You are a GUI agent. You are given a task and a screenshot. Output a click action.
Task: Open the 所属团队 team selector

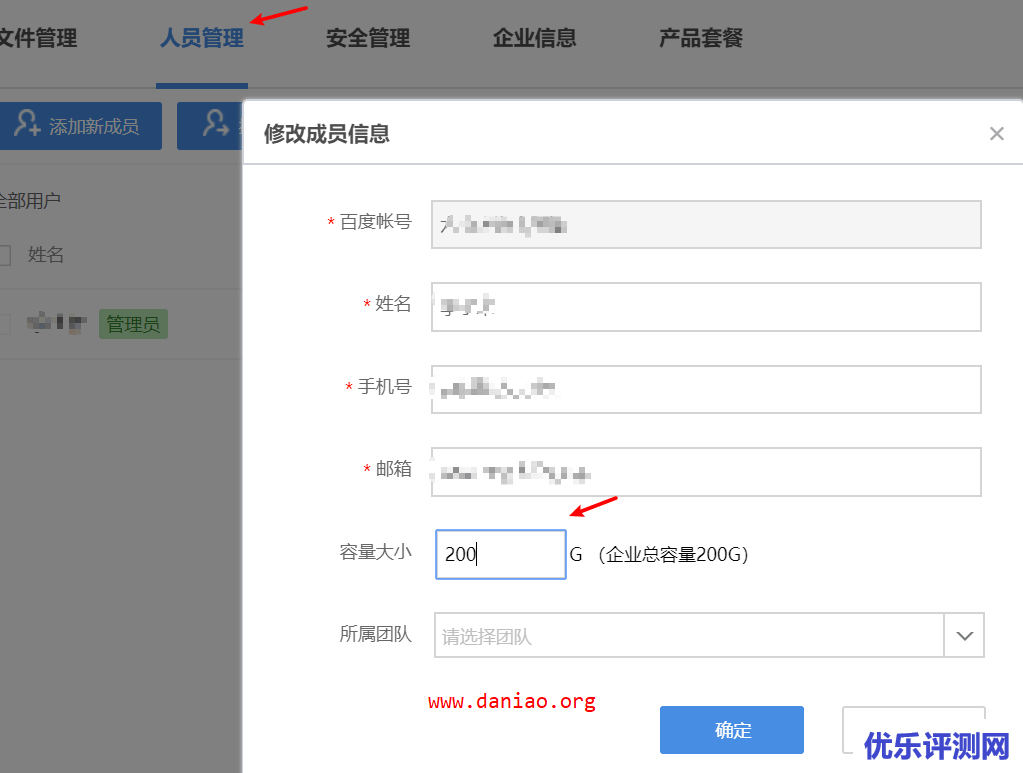pos(700,635)
